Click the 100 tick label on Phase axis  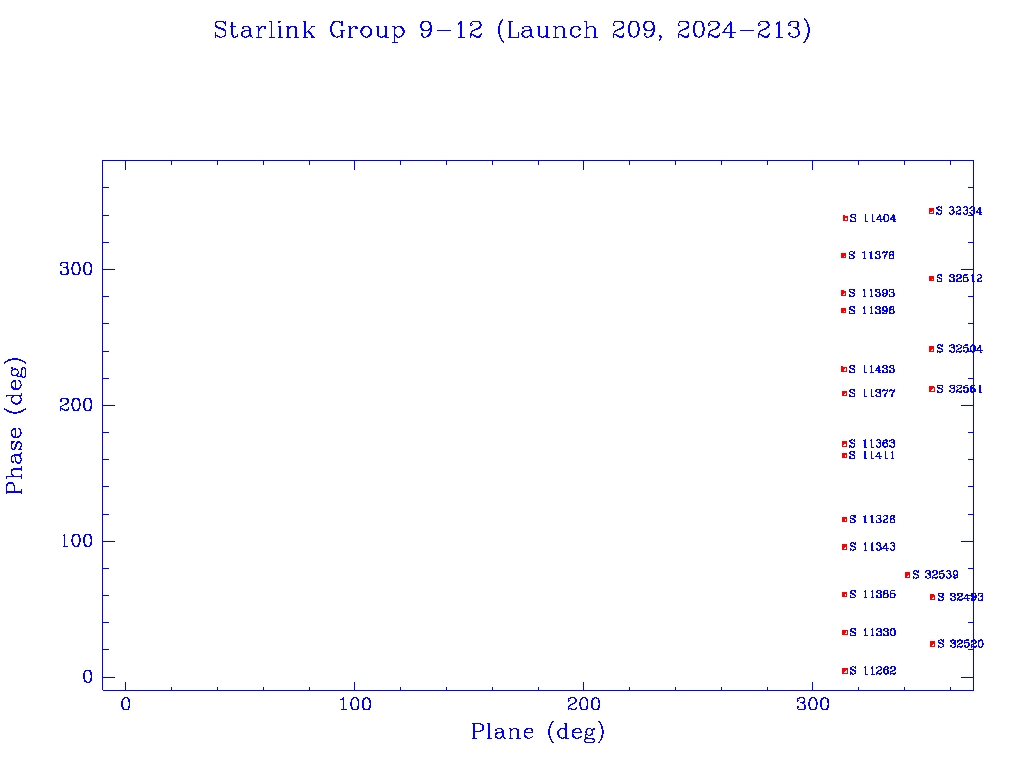pyautogui.click(x=77, y=541)
